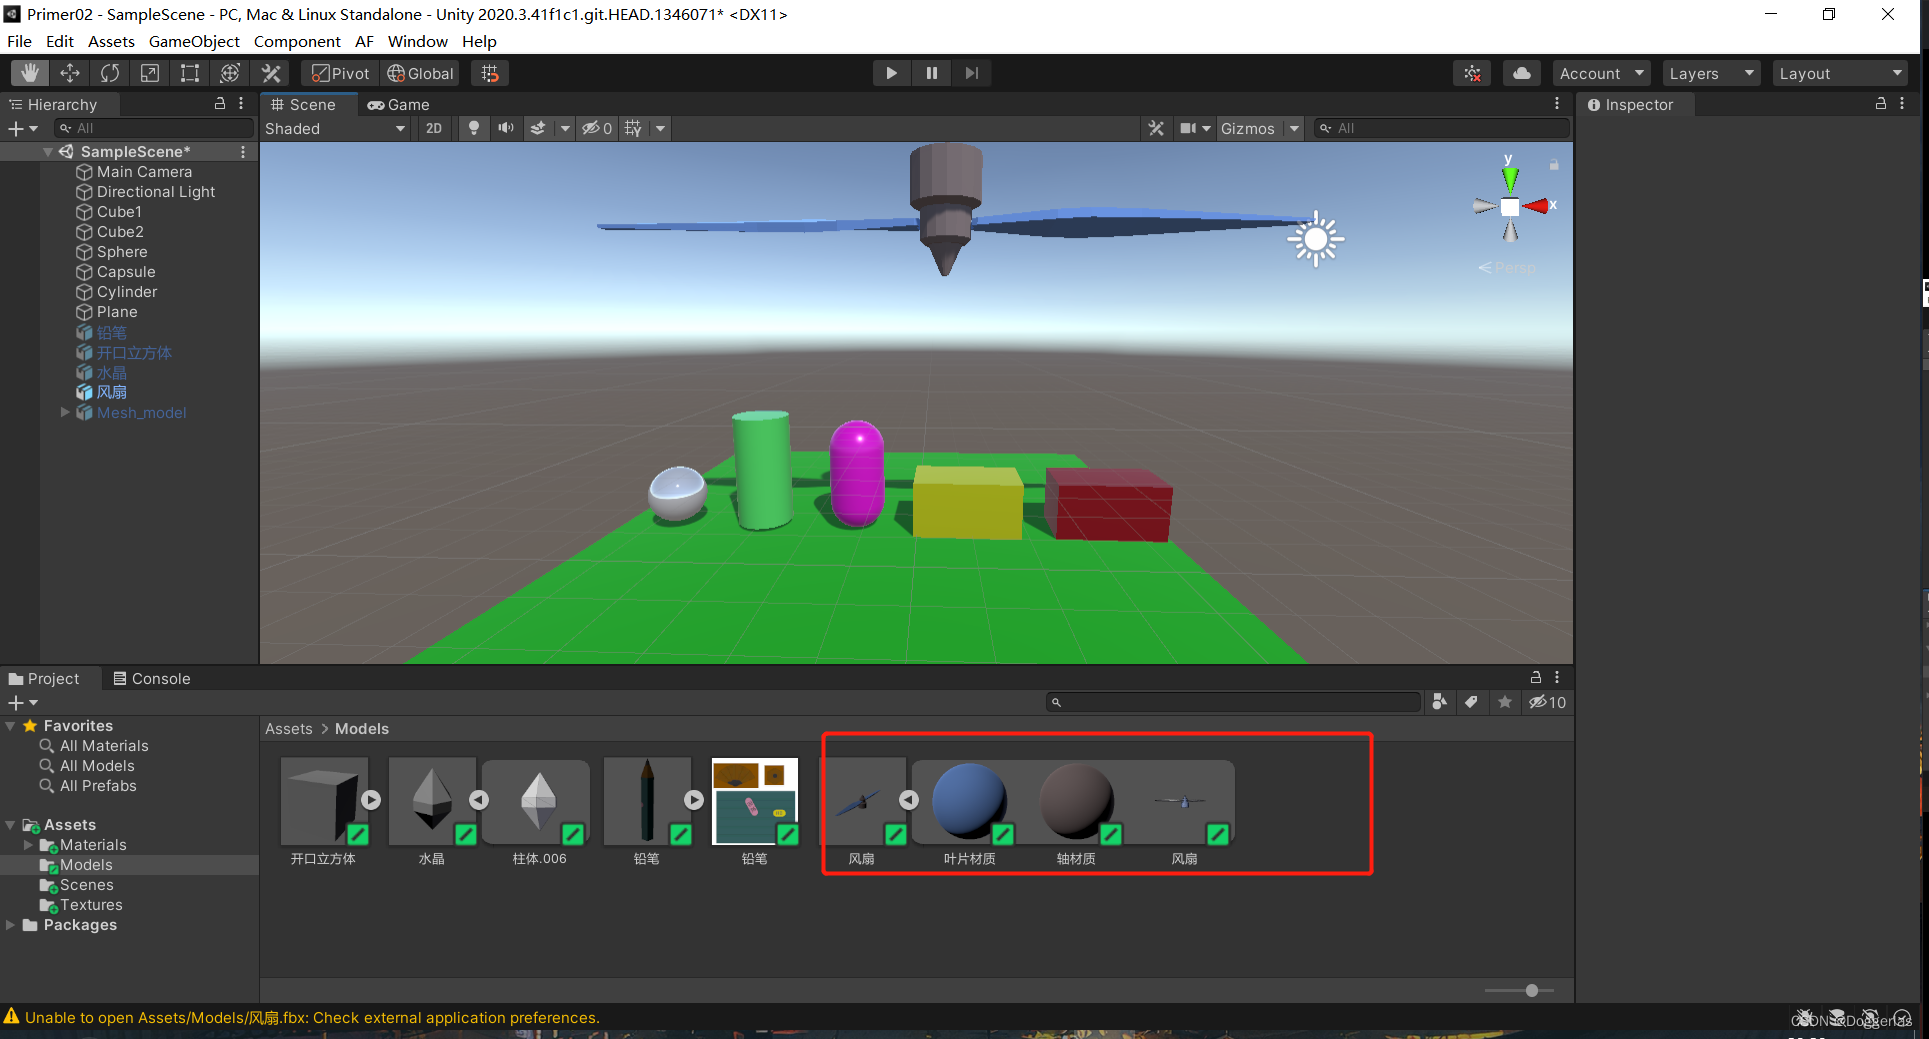The width and height of the screenshot is (1929, 1039).
Task: Select the Move tool
Action: (x=70, y=73)
